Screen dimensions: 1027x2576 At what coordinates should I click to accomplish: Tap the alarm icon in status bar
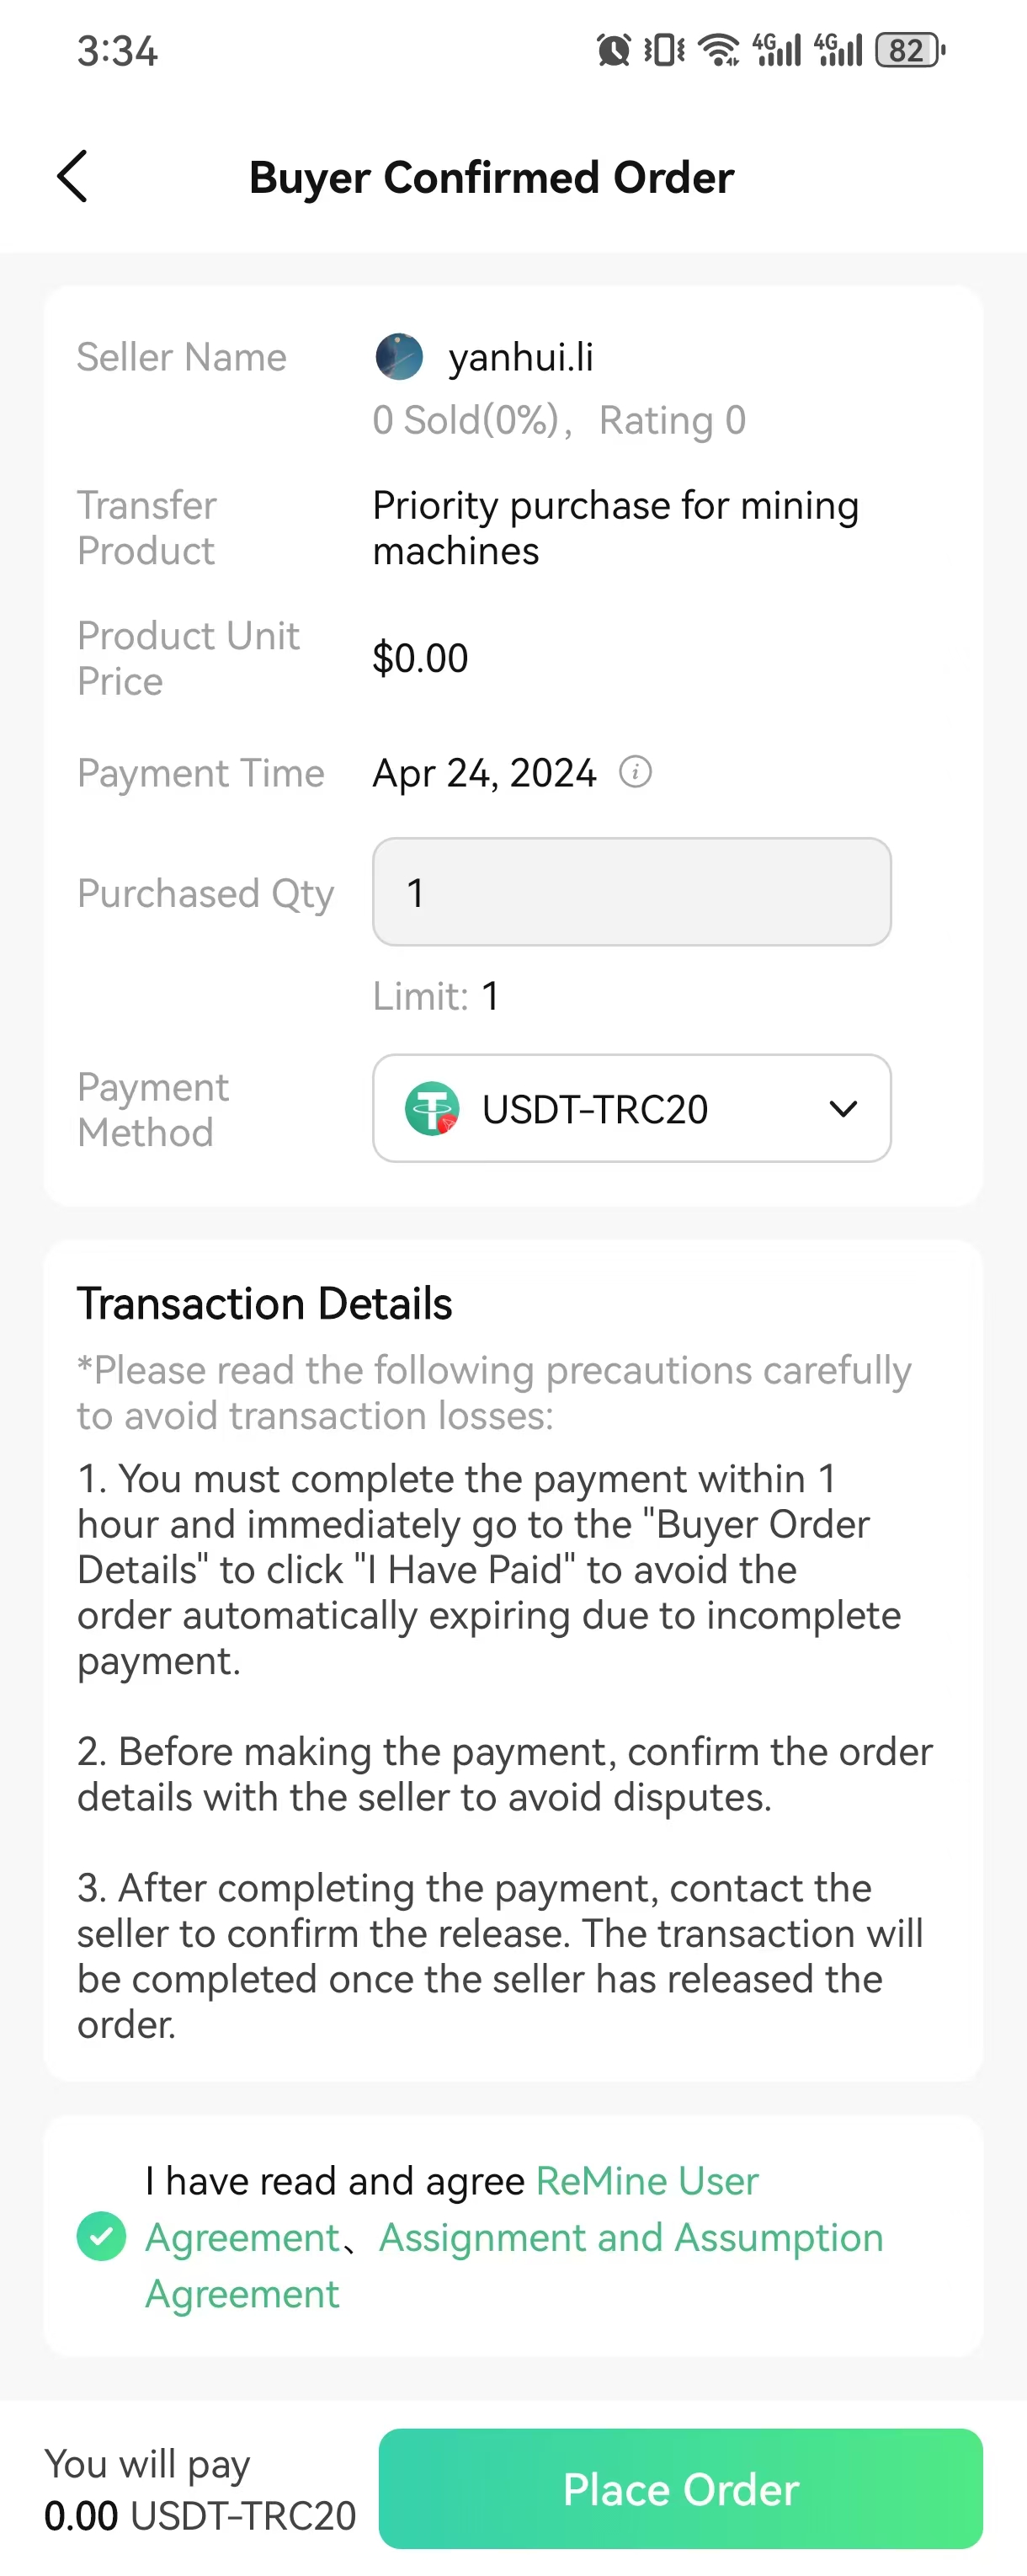pos(614,49)
